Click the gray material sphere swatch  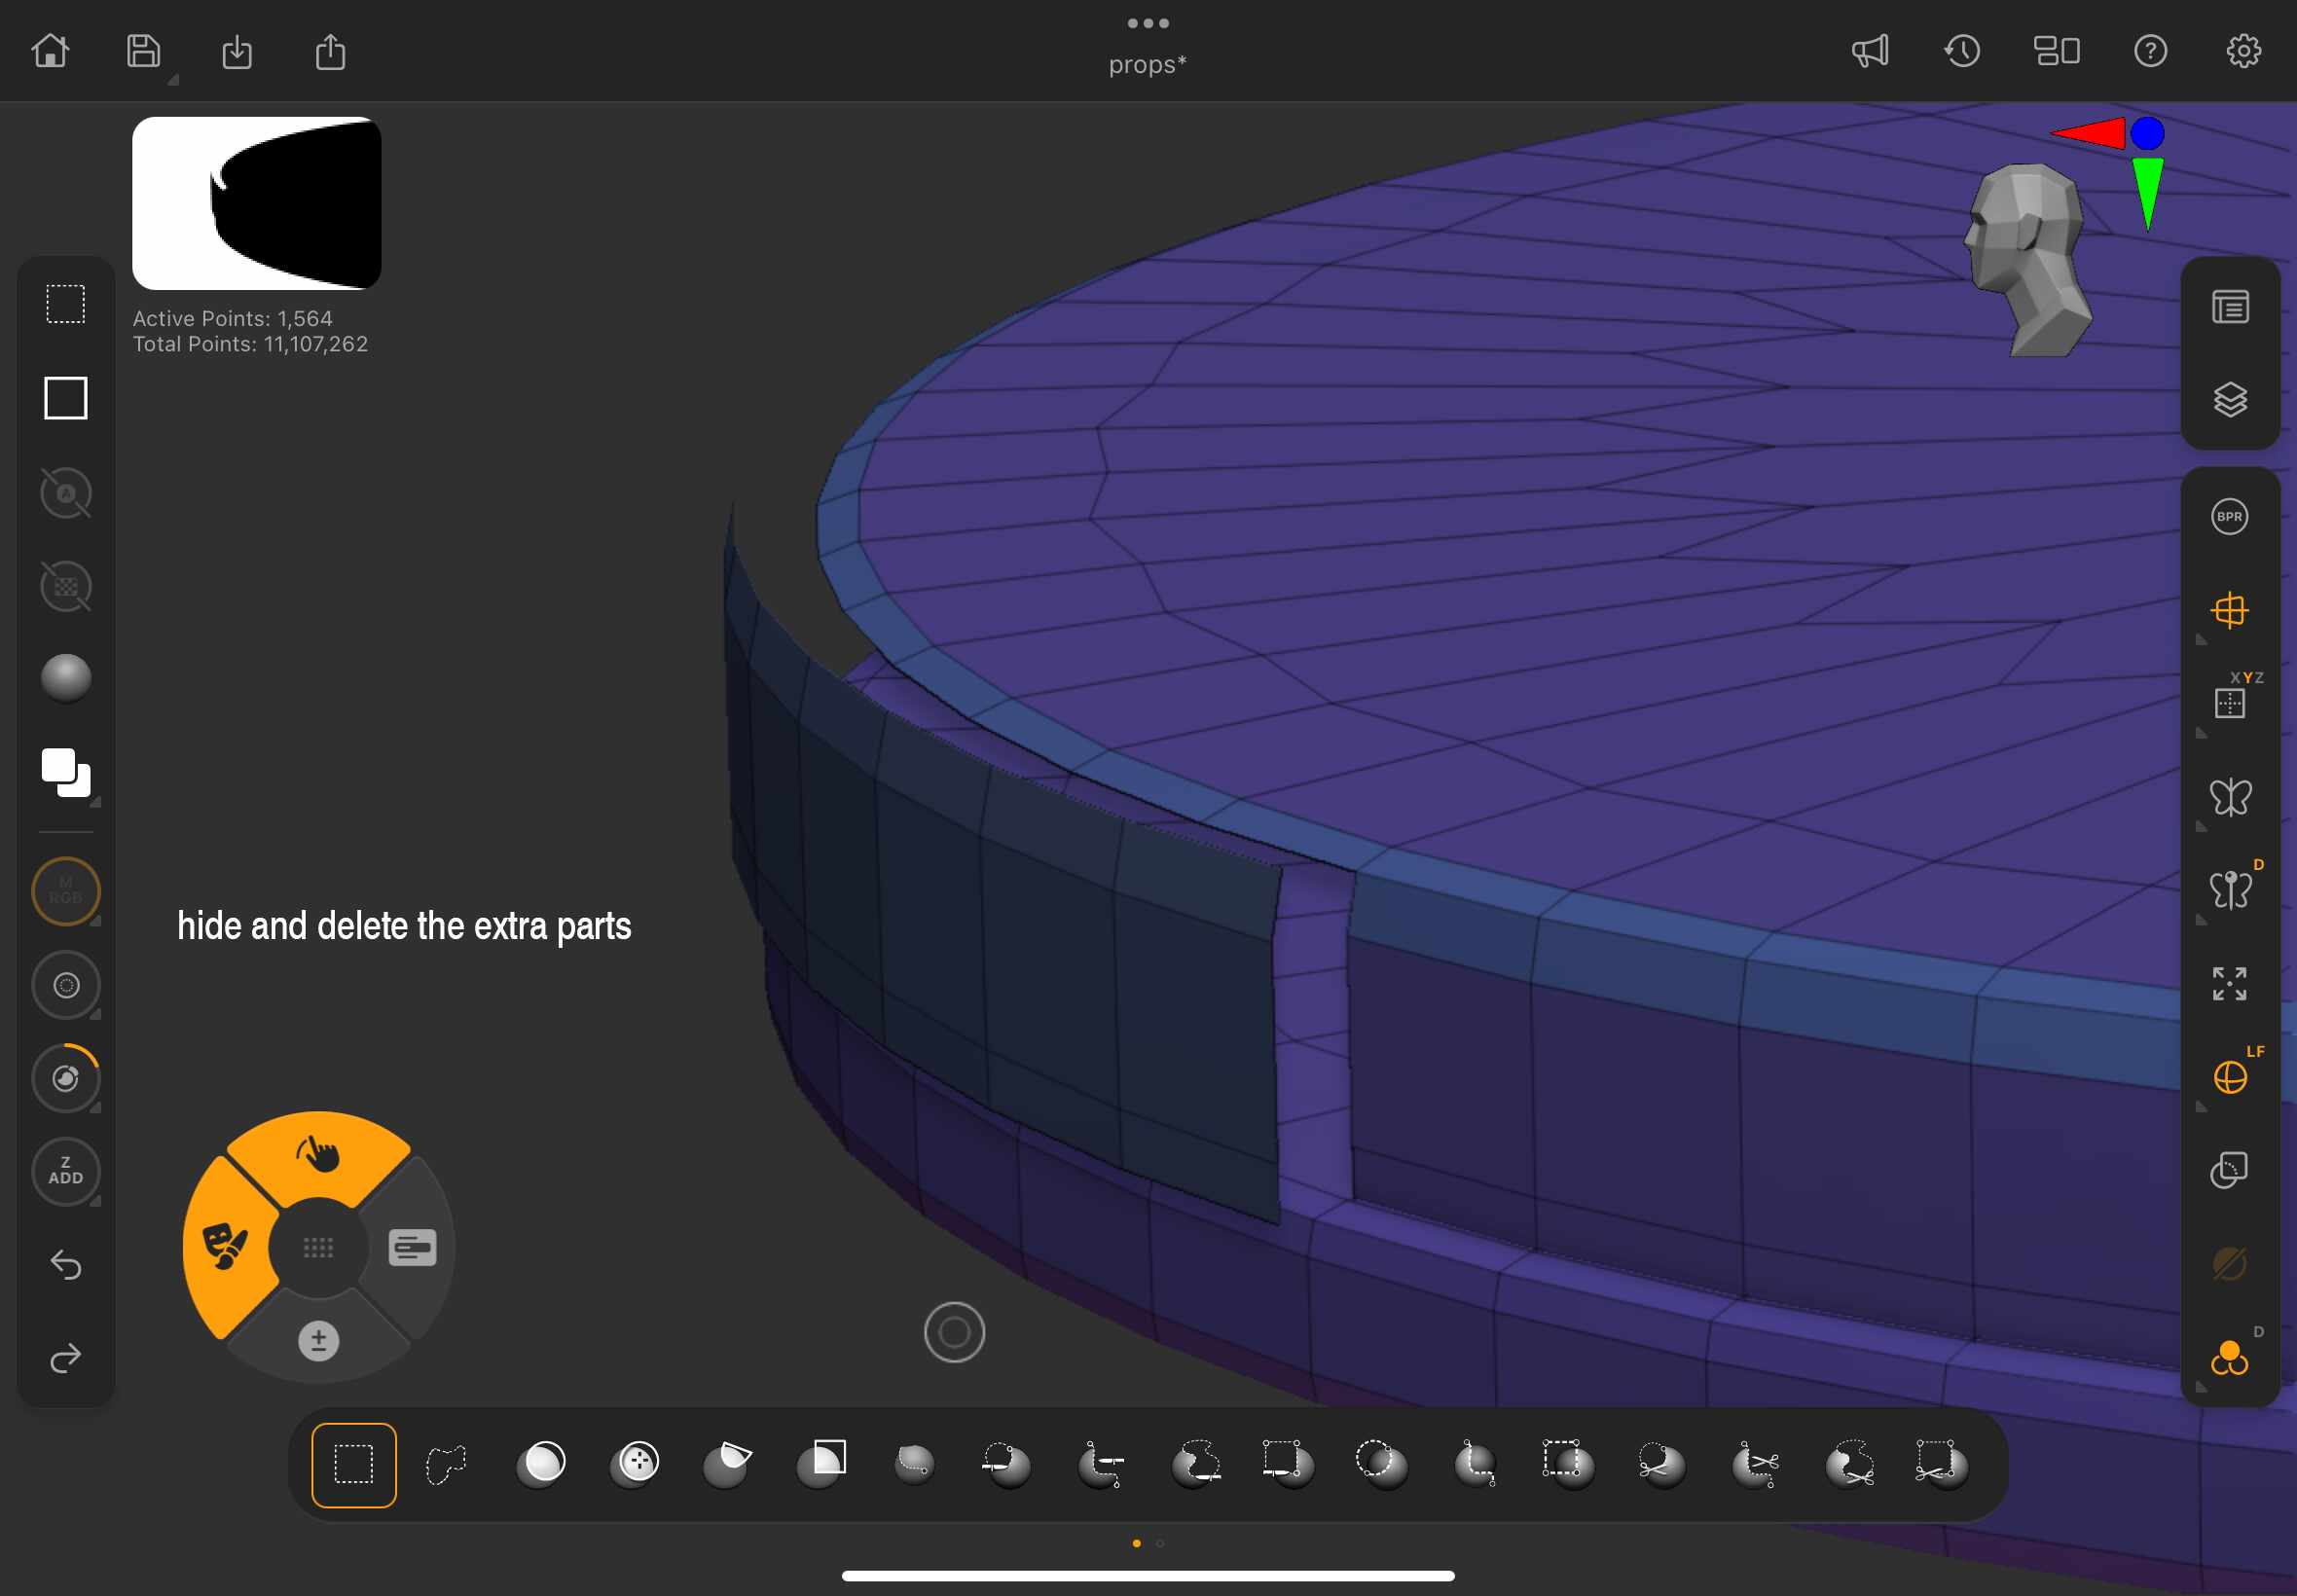point(66,679)
